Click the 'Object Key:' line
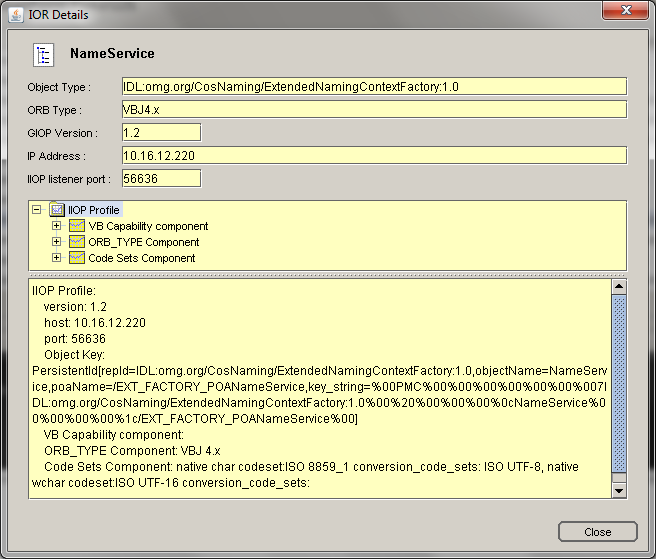 coord(74,355)
